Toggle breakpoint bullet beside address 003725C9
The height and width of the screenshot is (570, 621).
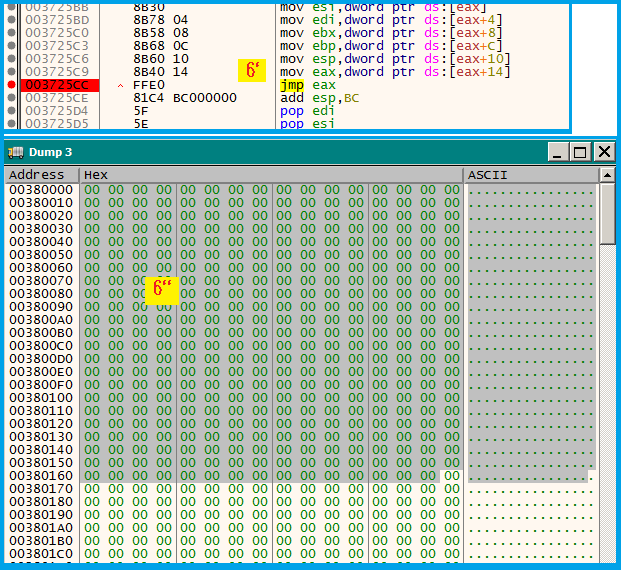[10, 72]
